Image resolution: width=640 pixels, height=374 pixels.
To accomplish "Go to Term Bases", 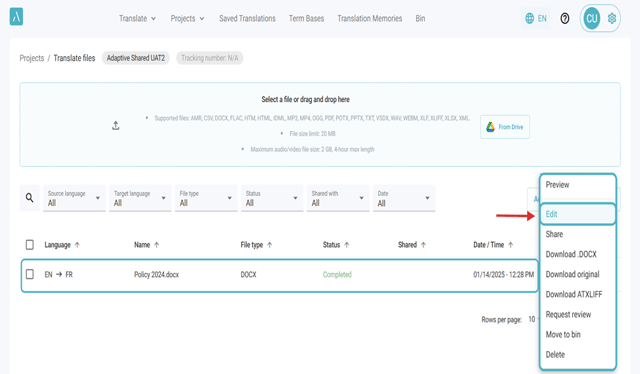I will click(x=307, y=18).
